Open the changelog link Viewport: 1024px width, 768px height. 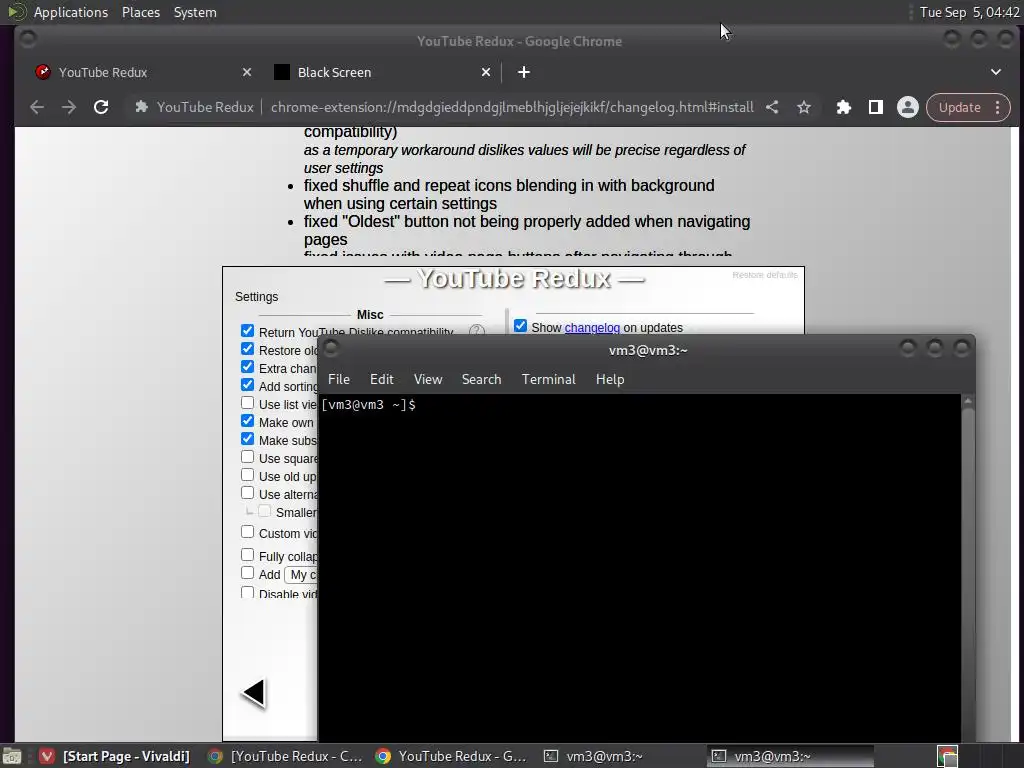592,328
